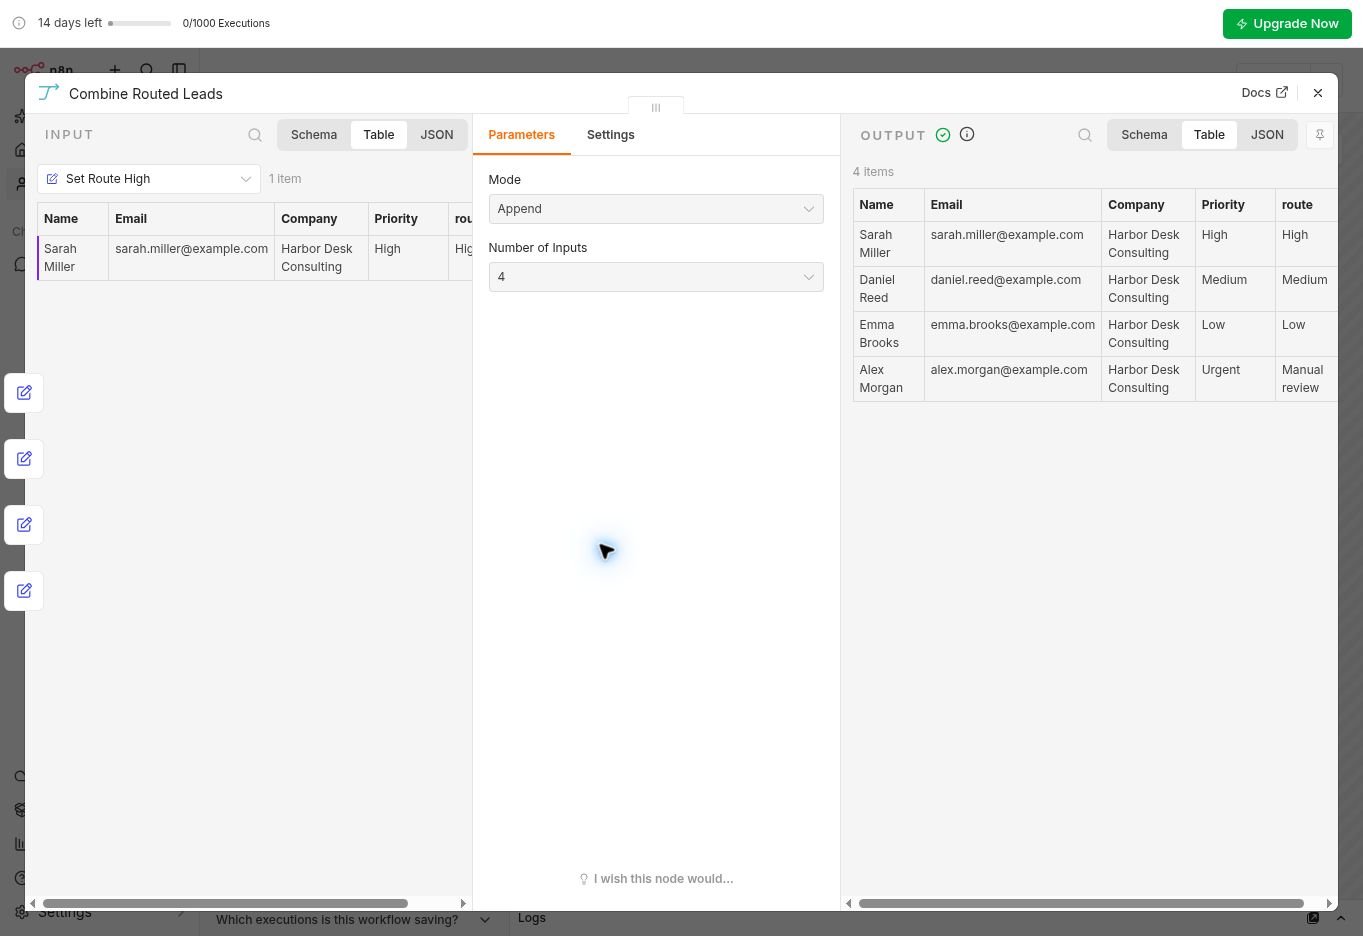Click the open-in-new-window icon beside Logs

pyautogui.click(x=1313, y=918)
